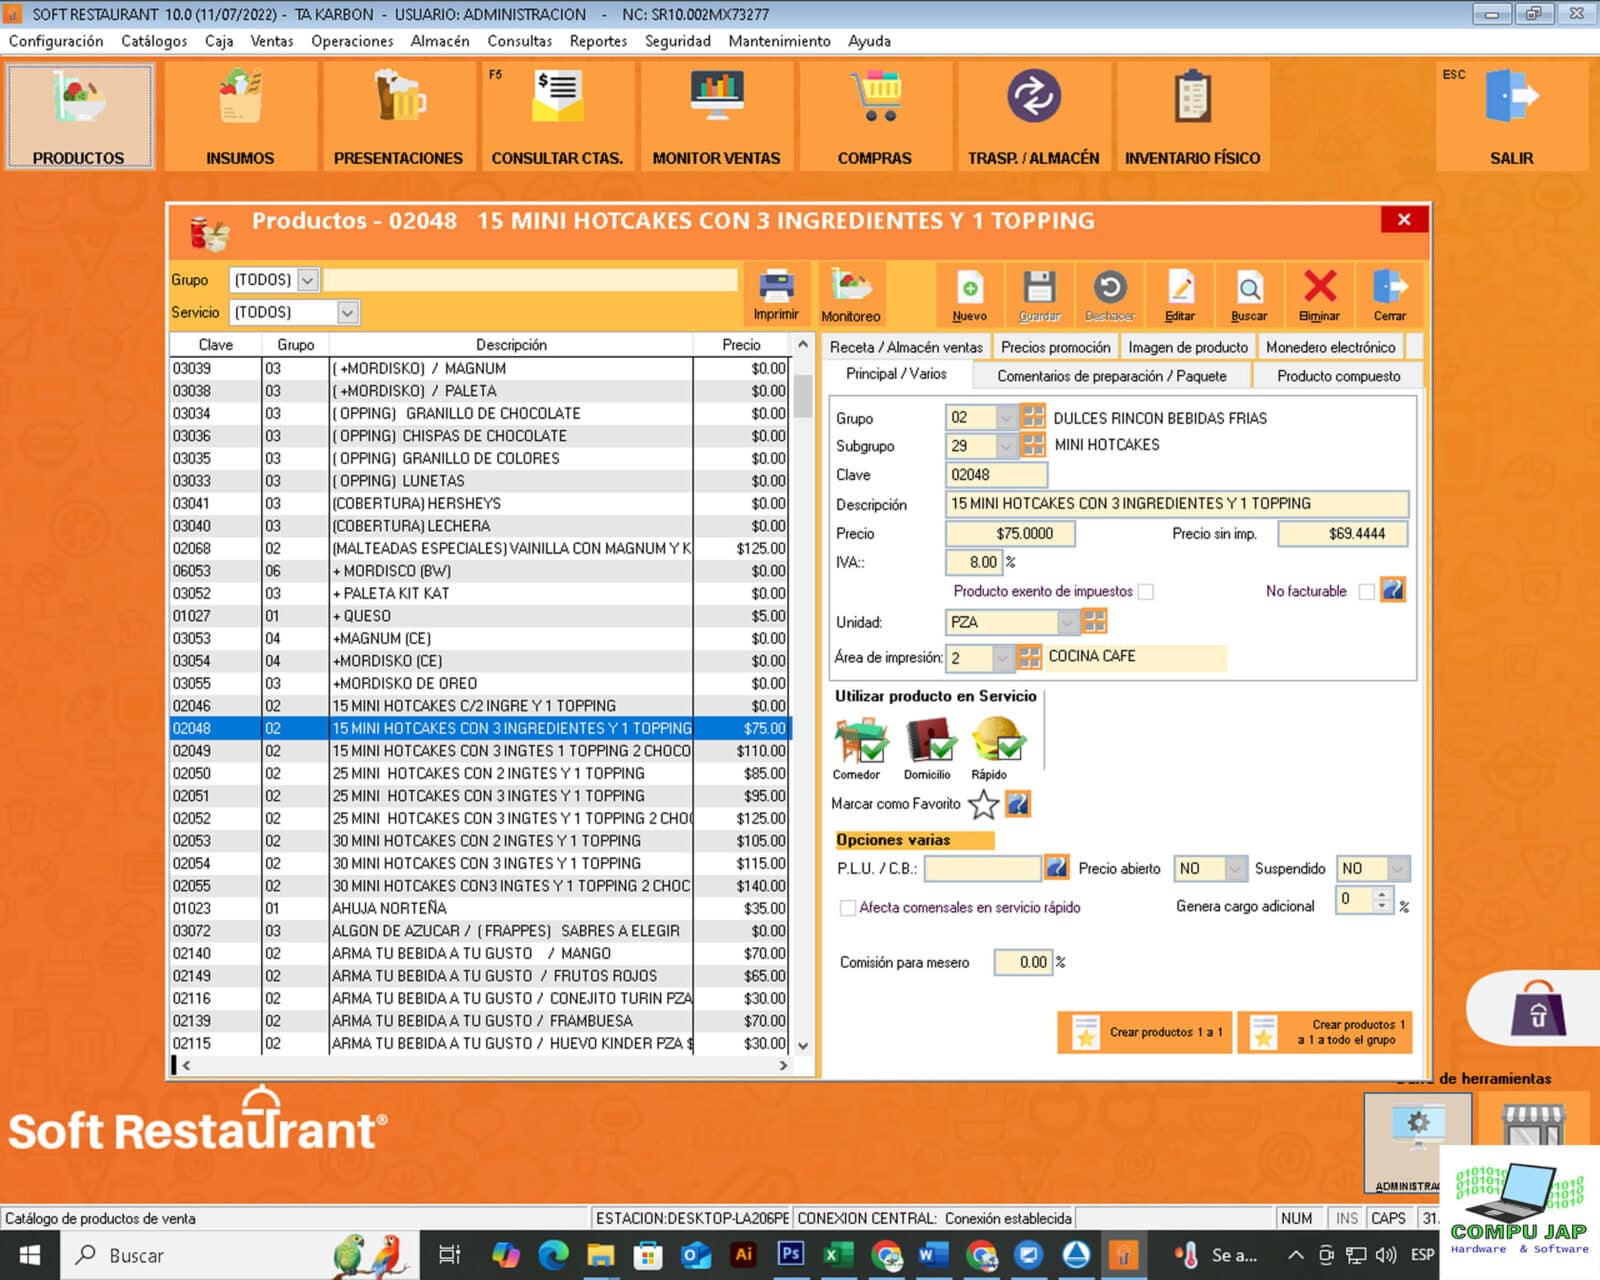Switch to Receta / Almacén ventas tab
Image resolution: width=1600 pixels, height=1280 pixels.
906,347
